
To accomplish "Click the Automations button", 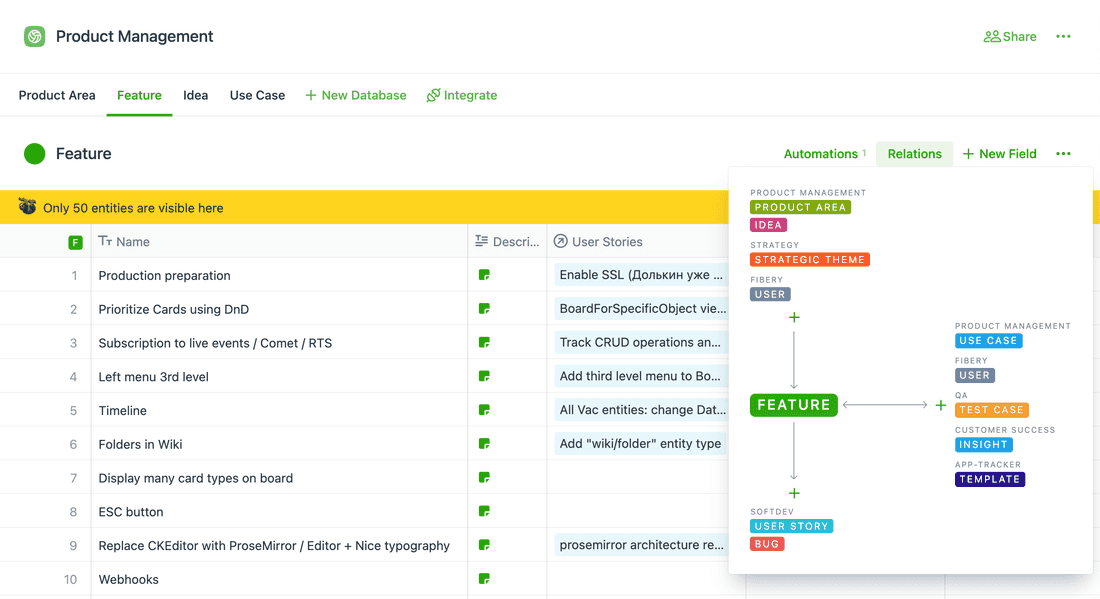I will point(820,153).
